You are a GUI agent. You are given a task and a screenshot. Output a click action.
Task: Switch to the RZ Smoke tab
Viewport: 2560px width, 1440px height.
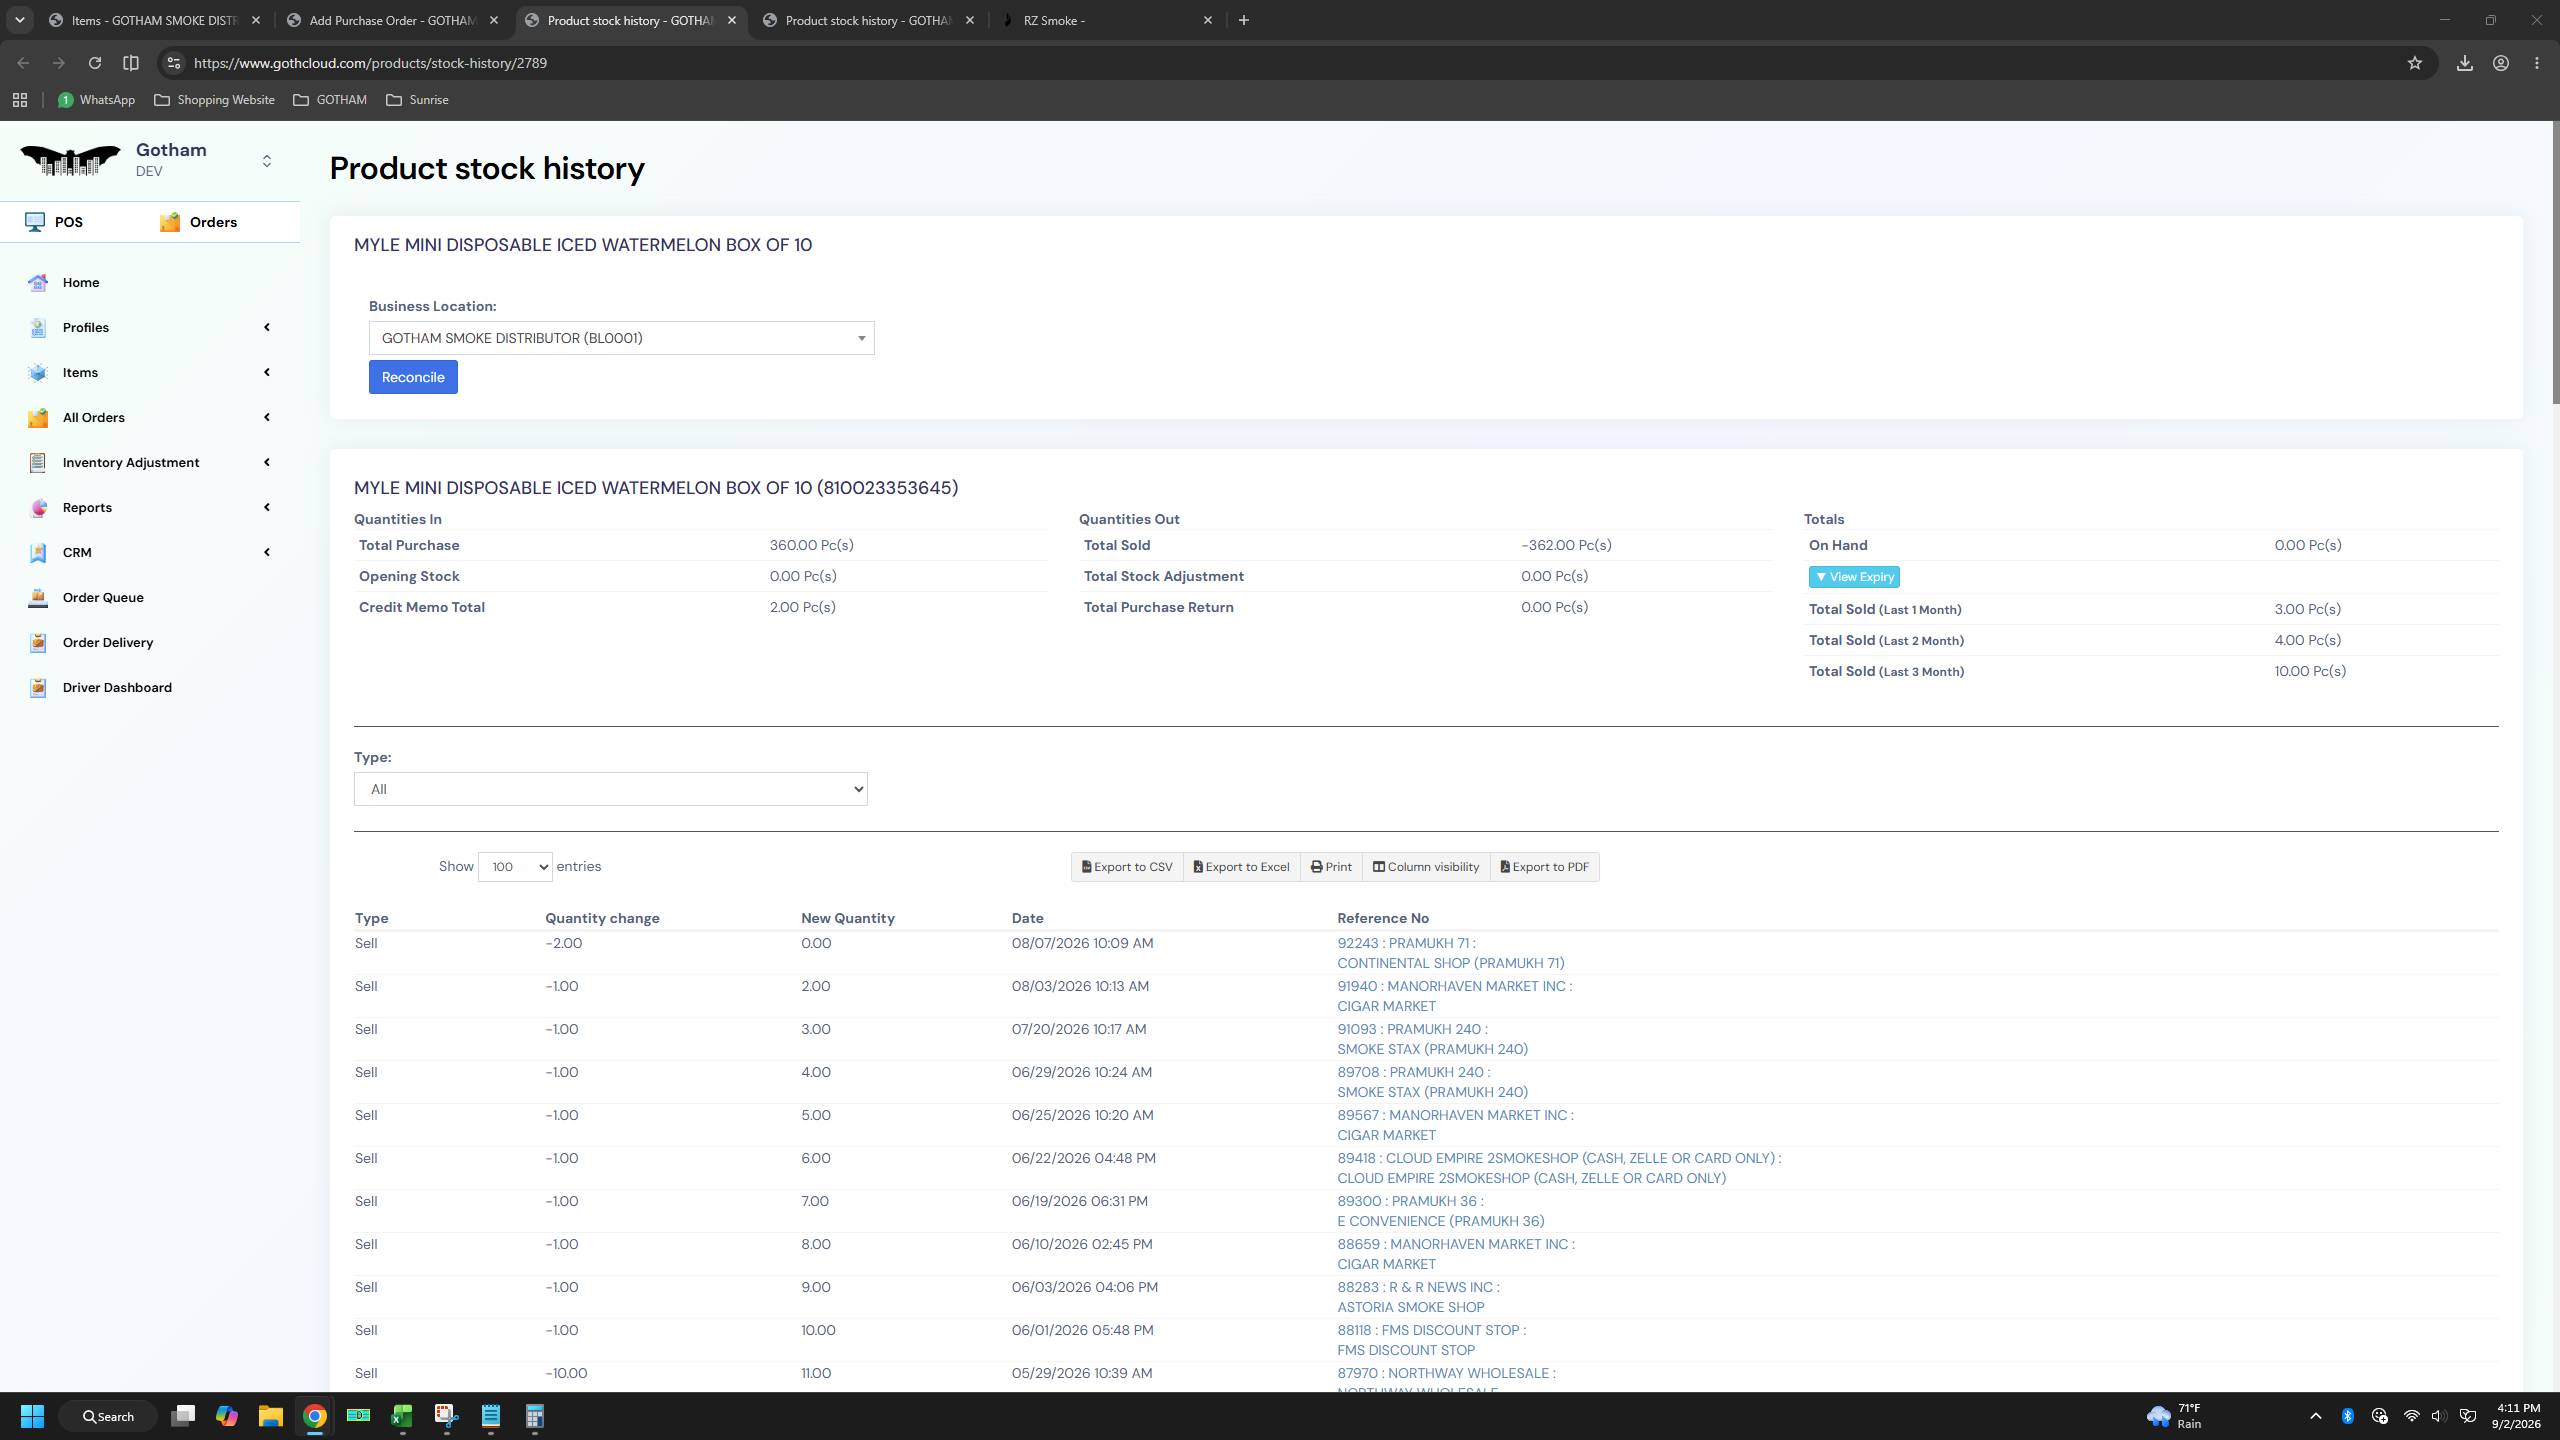(1107, 20)
